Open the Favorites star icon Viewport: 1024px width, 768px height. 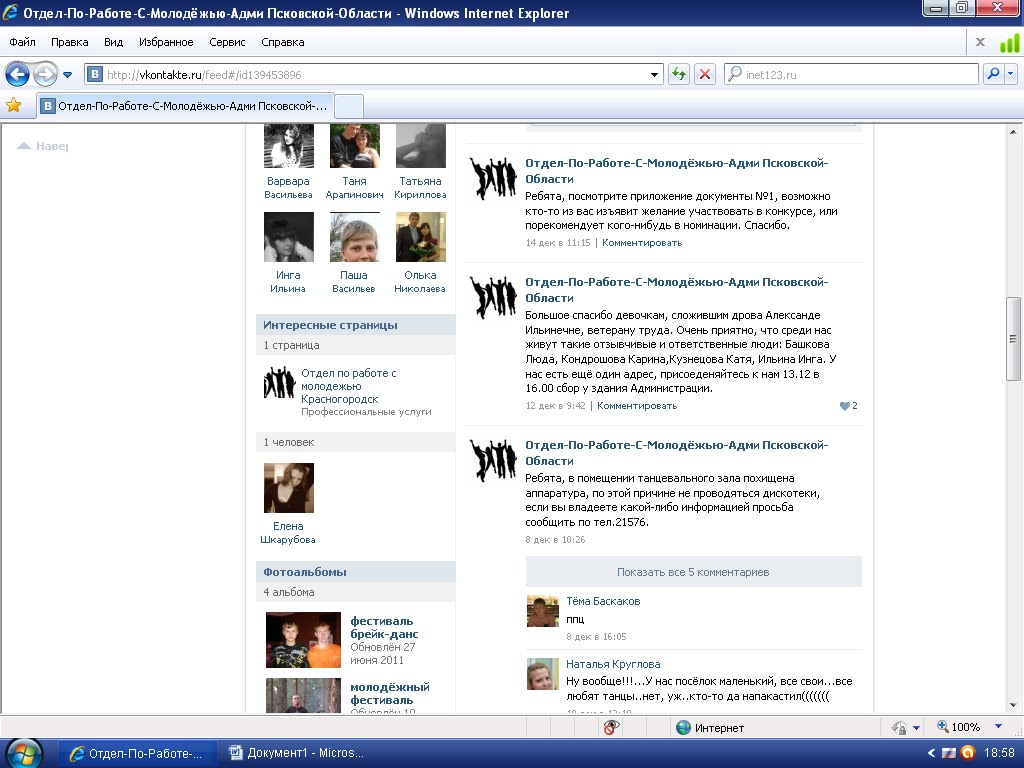(x=13, y=105)
